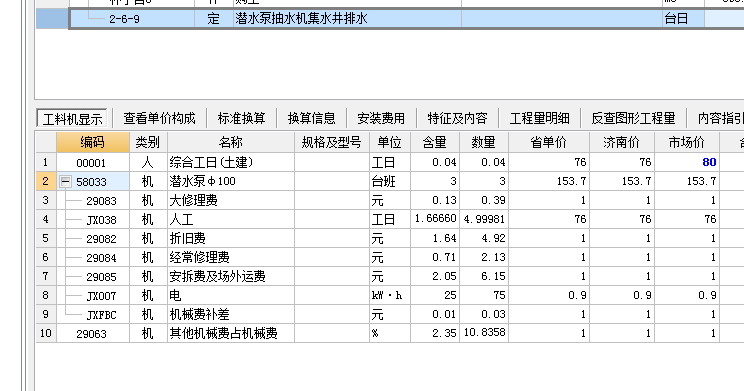Click the 单位 column header
Screen dimensions: 744x391
(390, 142)
